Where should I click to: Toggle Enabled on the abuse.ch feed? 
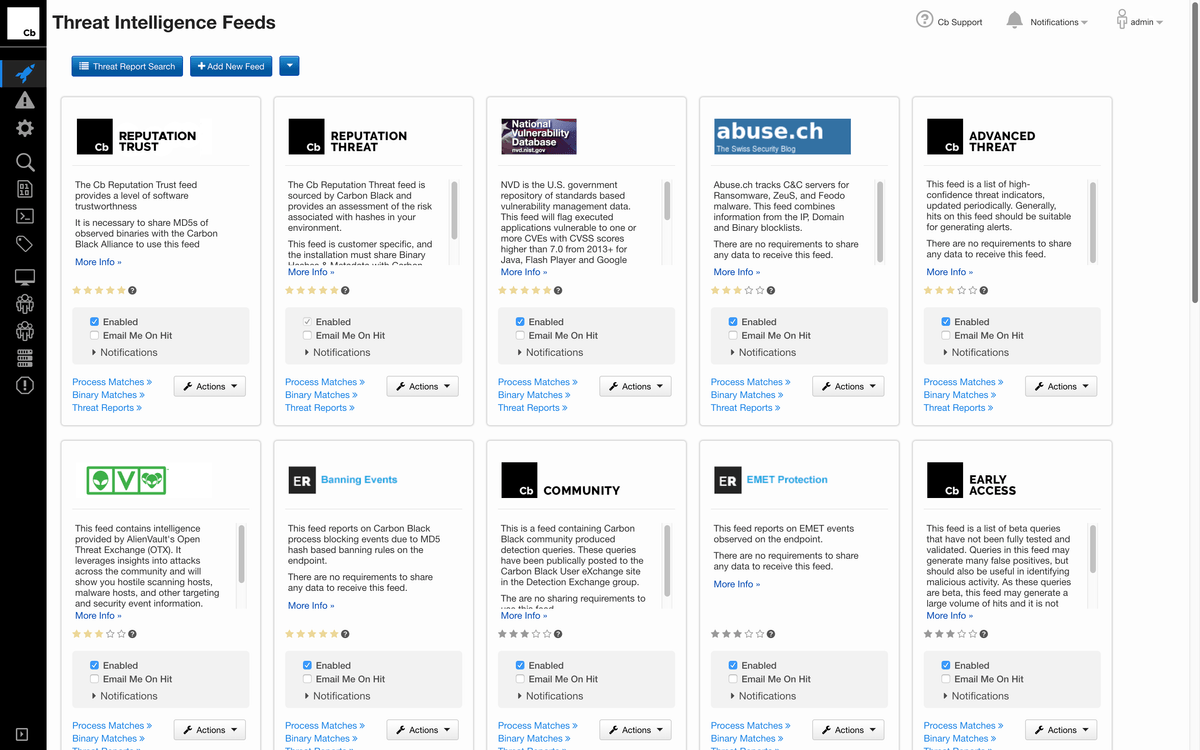click(x=733, y=322)
